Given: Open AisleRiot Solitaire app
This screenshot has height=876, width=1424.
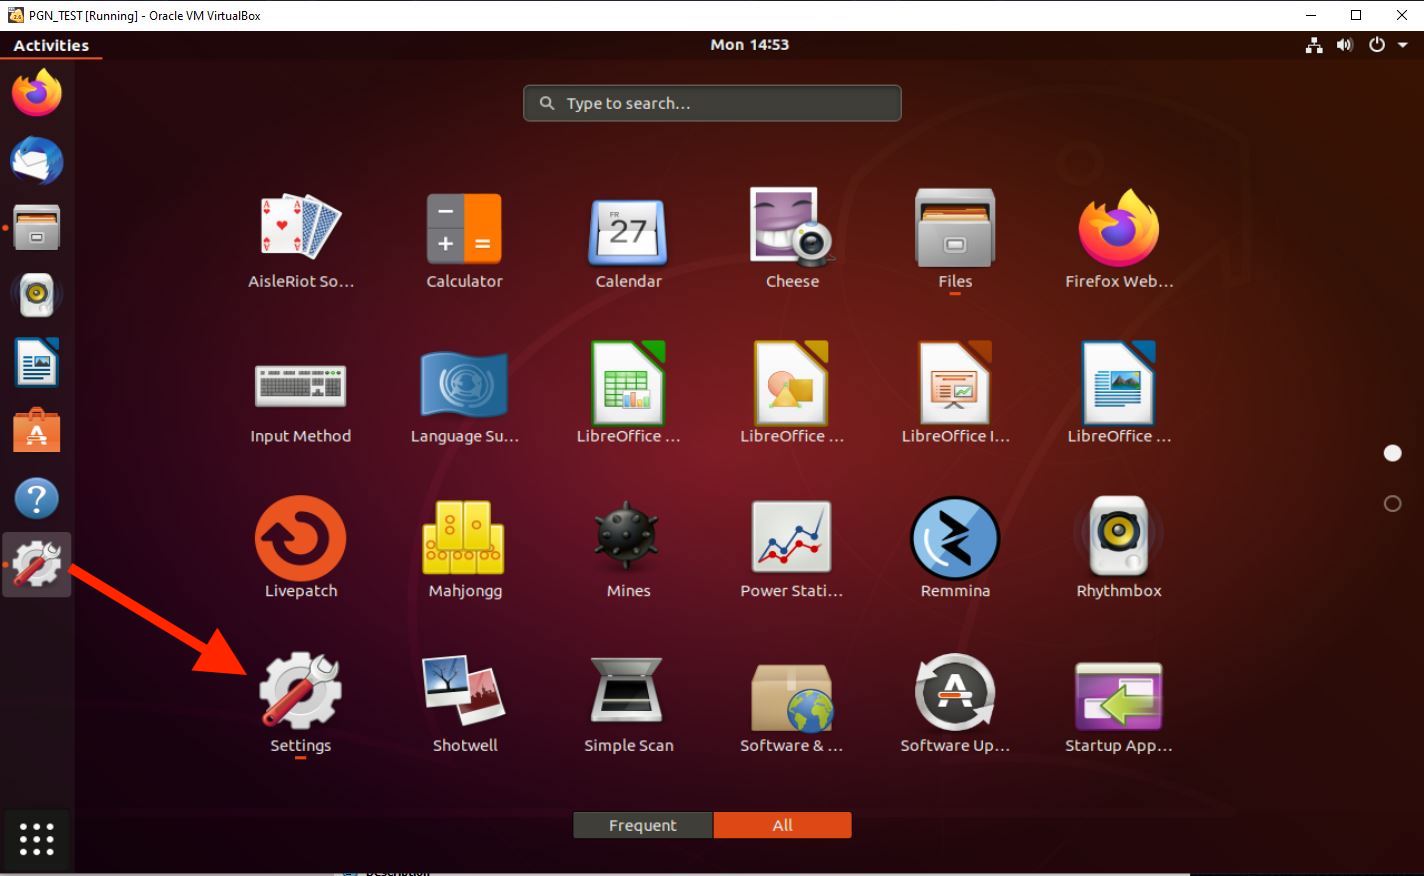Looking at the screenshot, I should point(300,228).
